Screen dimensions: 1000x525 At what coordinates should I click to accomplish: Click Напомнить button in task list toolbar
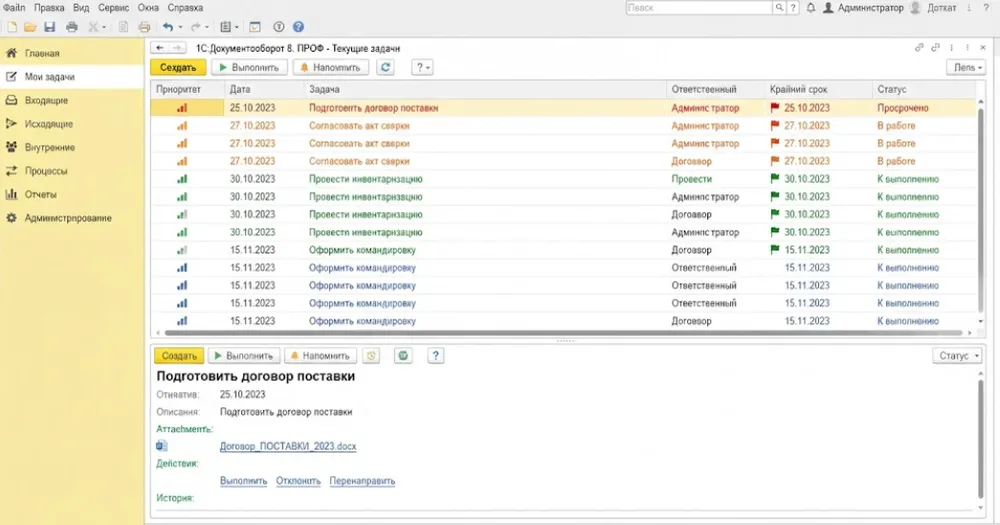331,67
